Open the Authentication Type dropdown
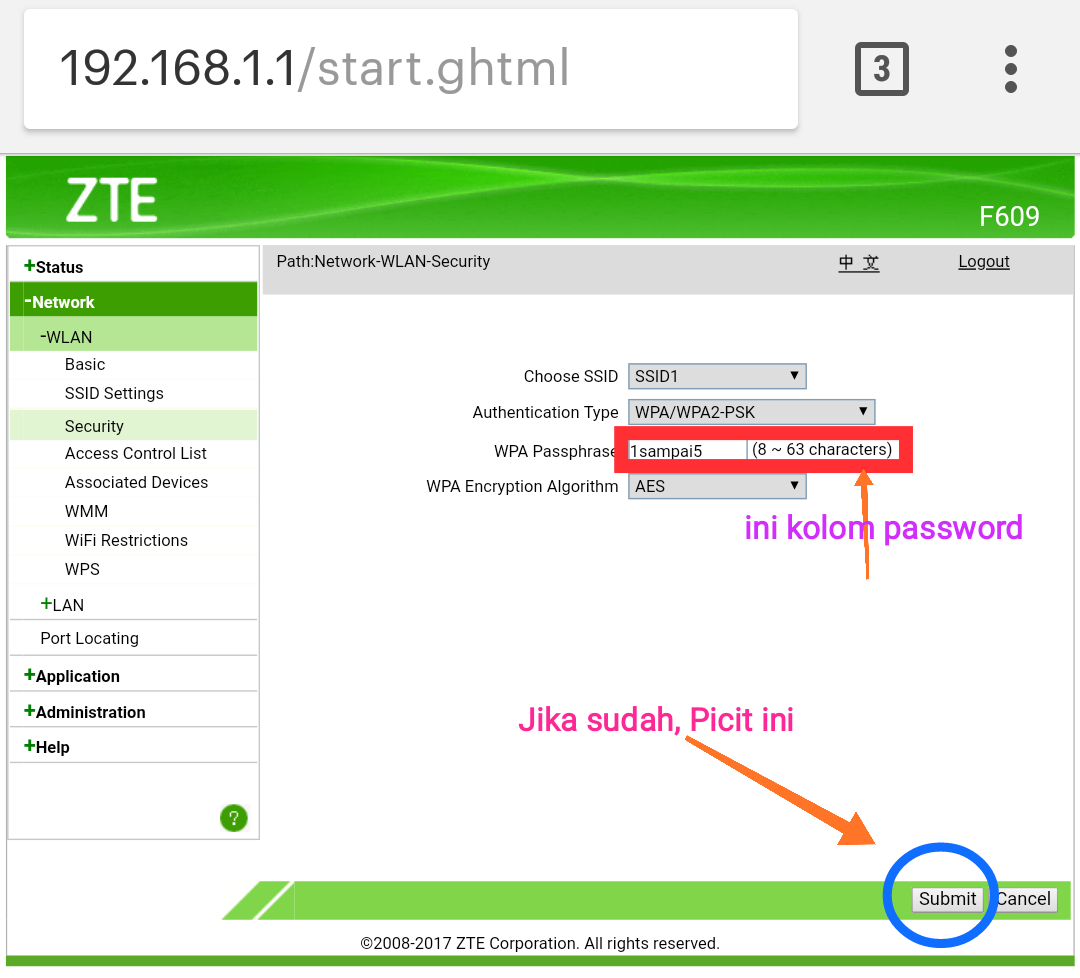 point(751,412)
